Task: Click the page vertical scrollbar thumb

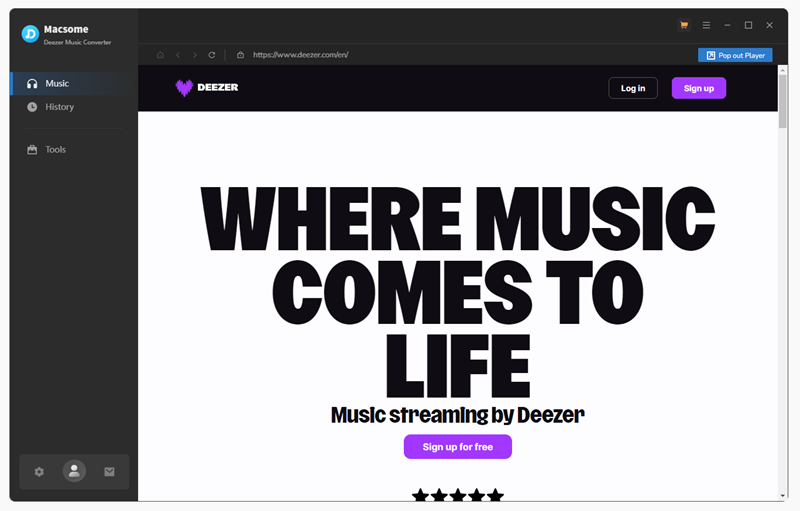Action: [782, 101]
